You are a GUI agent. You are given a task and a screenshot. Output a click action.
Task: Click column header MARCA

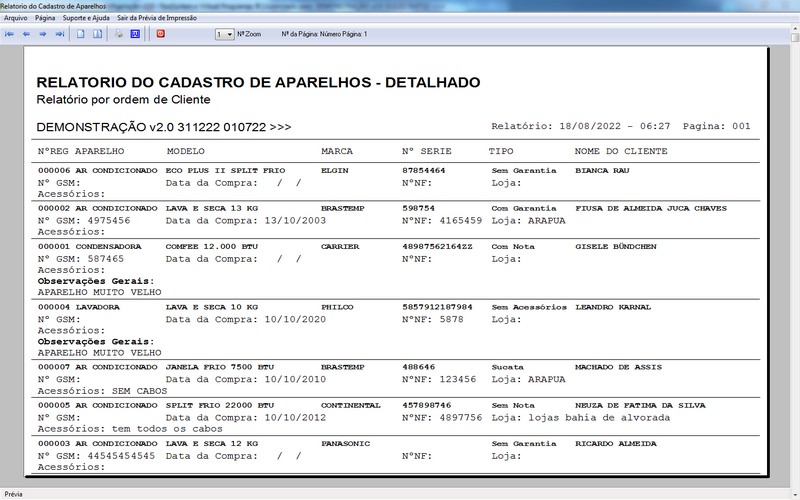pyautogui.click(x=337, y=151)
